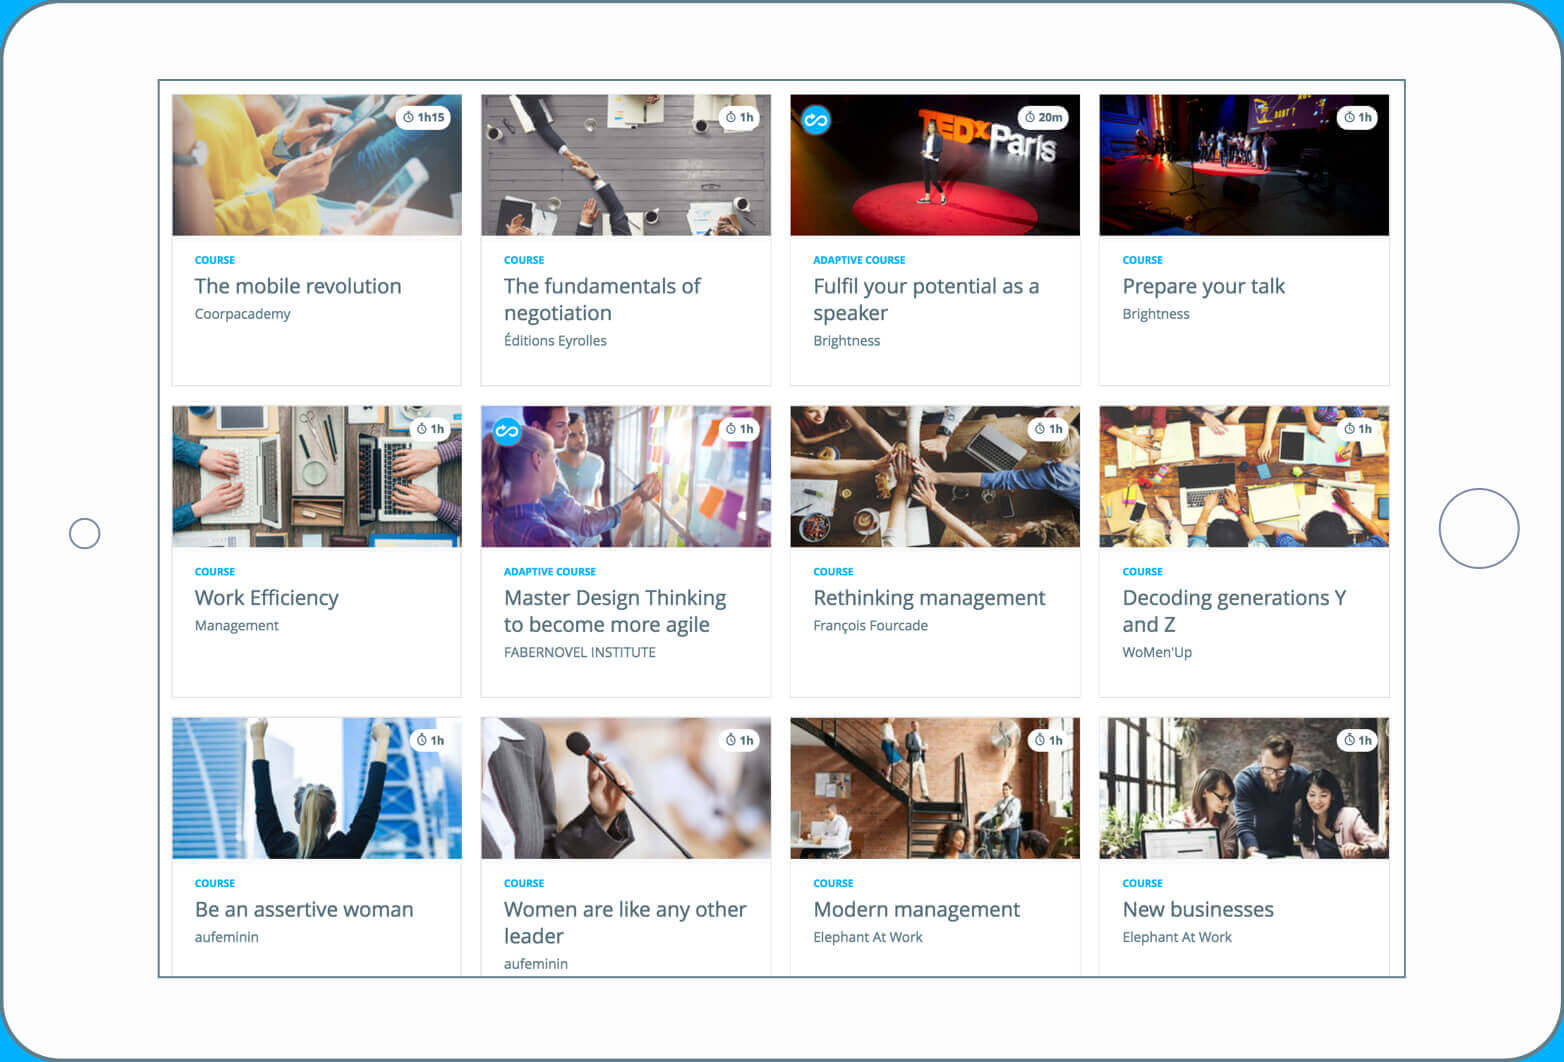Click the adaptive infinity icon on the TEDxParis card
1564x1062 pixels.
(816, 120)
